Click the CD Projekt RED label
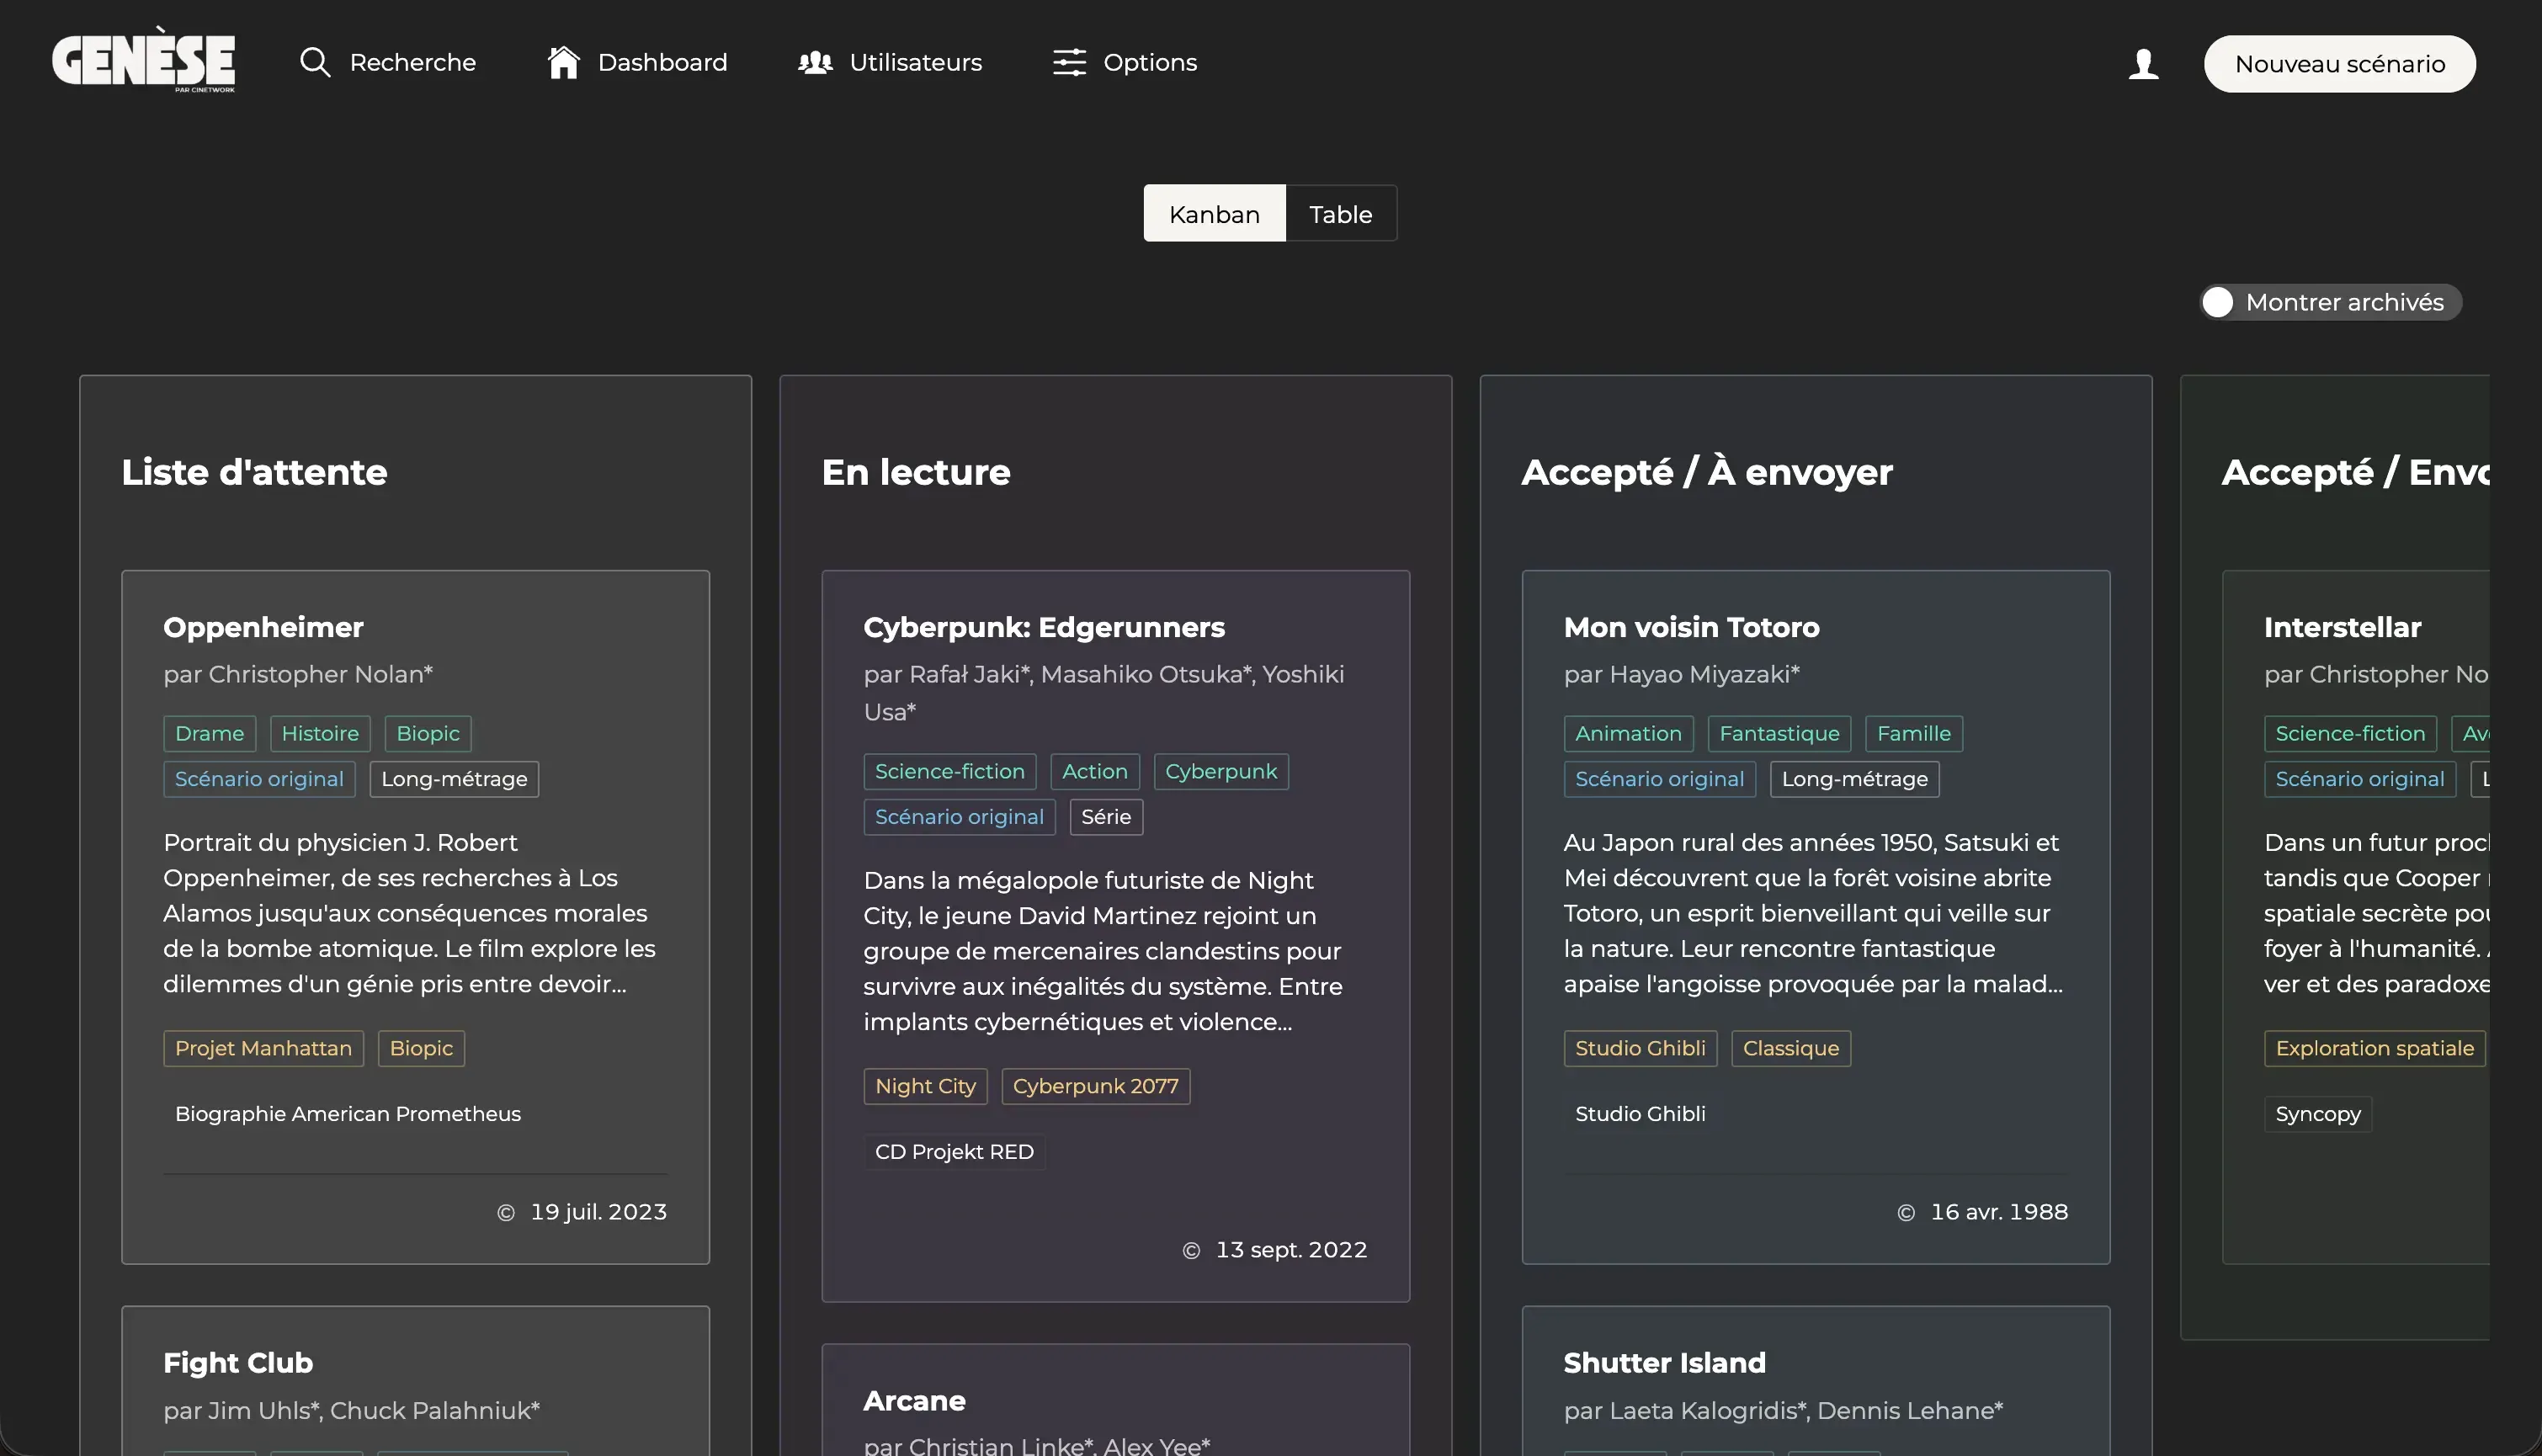The width and height of the screenshot is (2542, 1456). (954, 1152)
